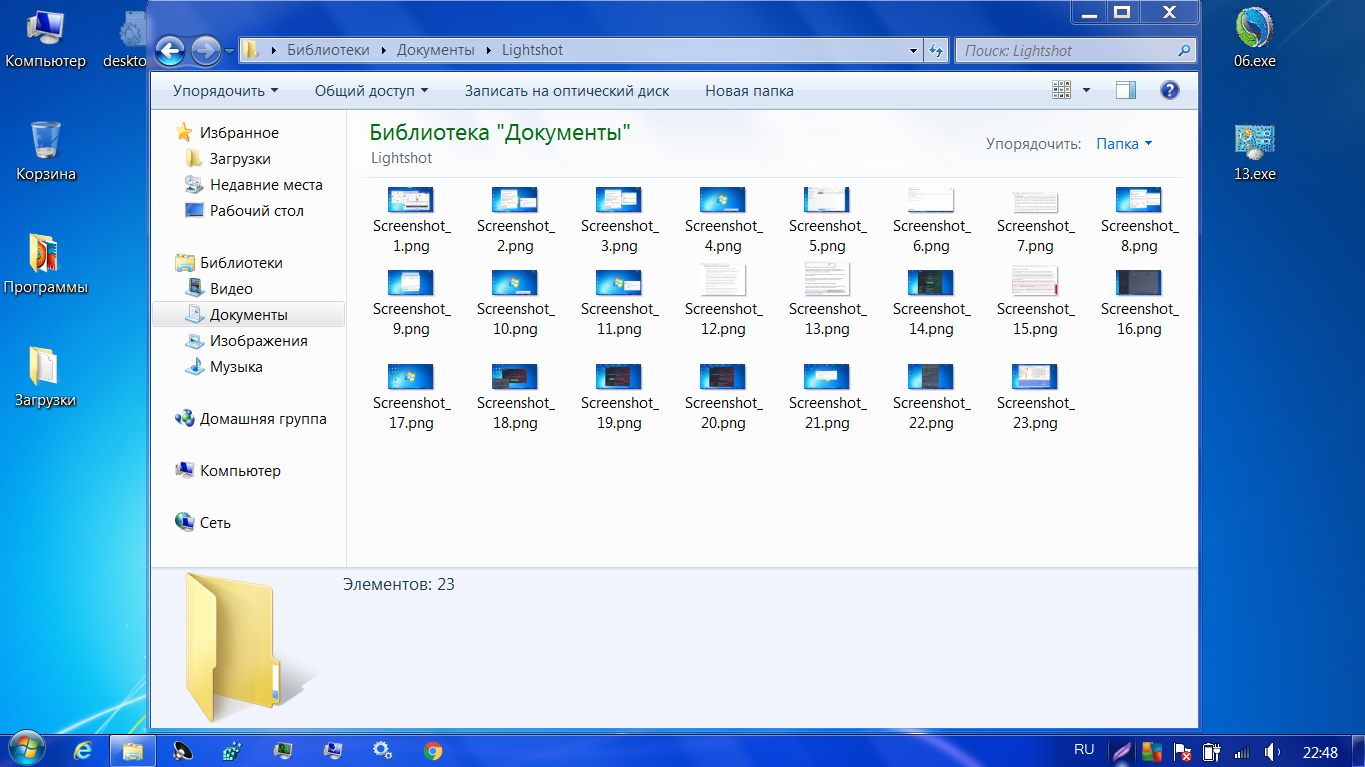Image resolution: width=1365 pixels, height=767 pixels.
Task: Click the Новая папка button
Action: (749, 91)
